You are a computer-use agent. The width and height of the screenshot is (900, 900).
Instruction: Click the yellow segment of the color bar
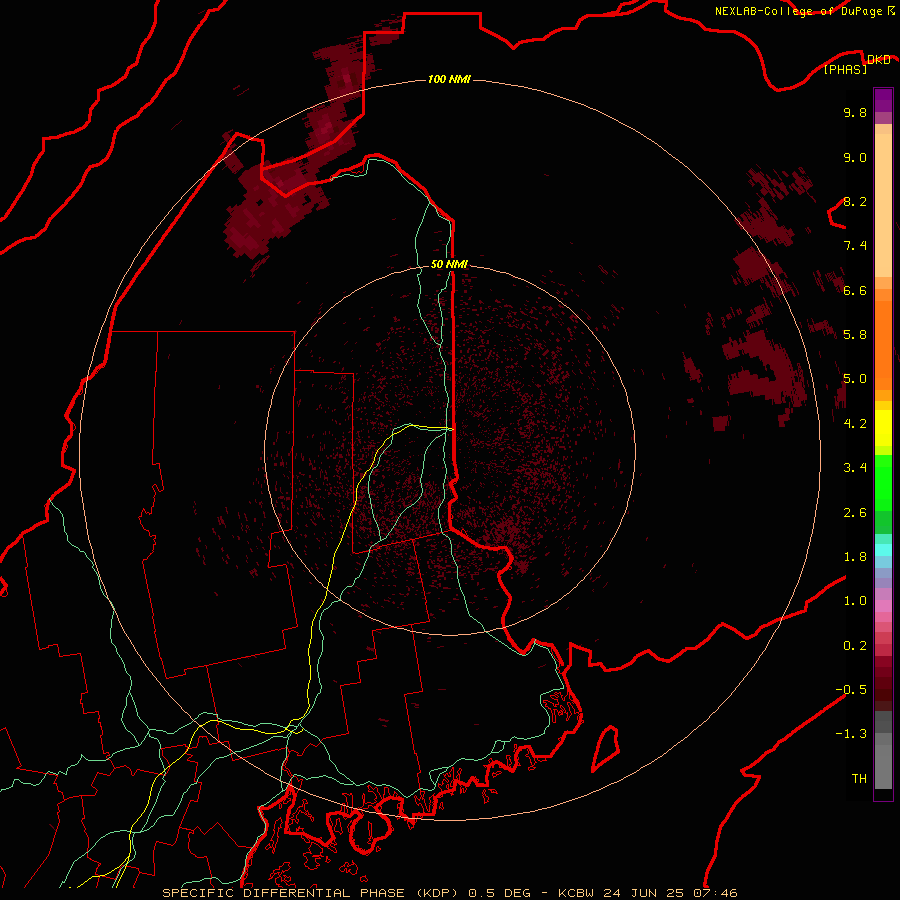coord(883,428)
